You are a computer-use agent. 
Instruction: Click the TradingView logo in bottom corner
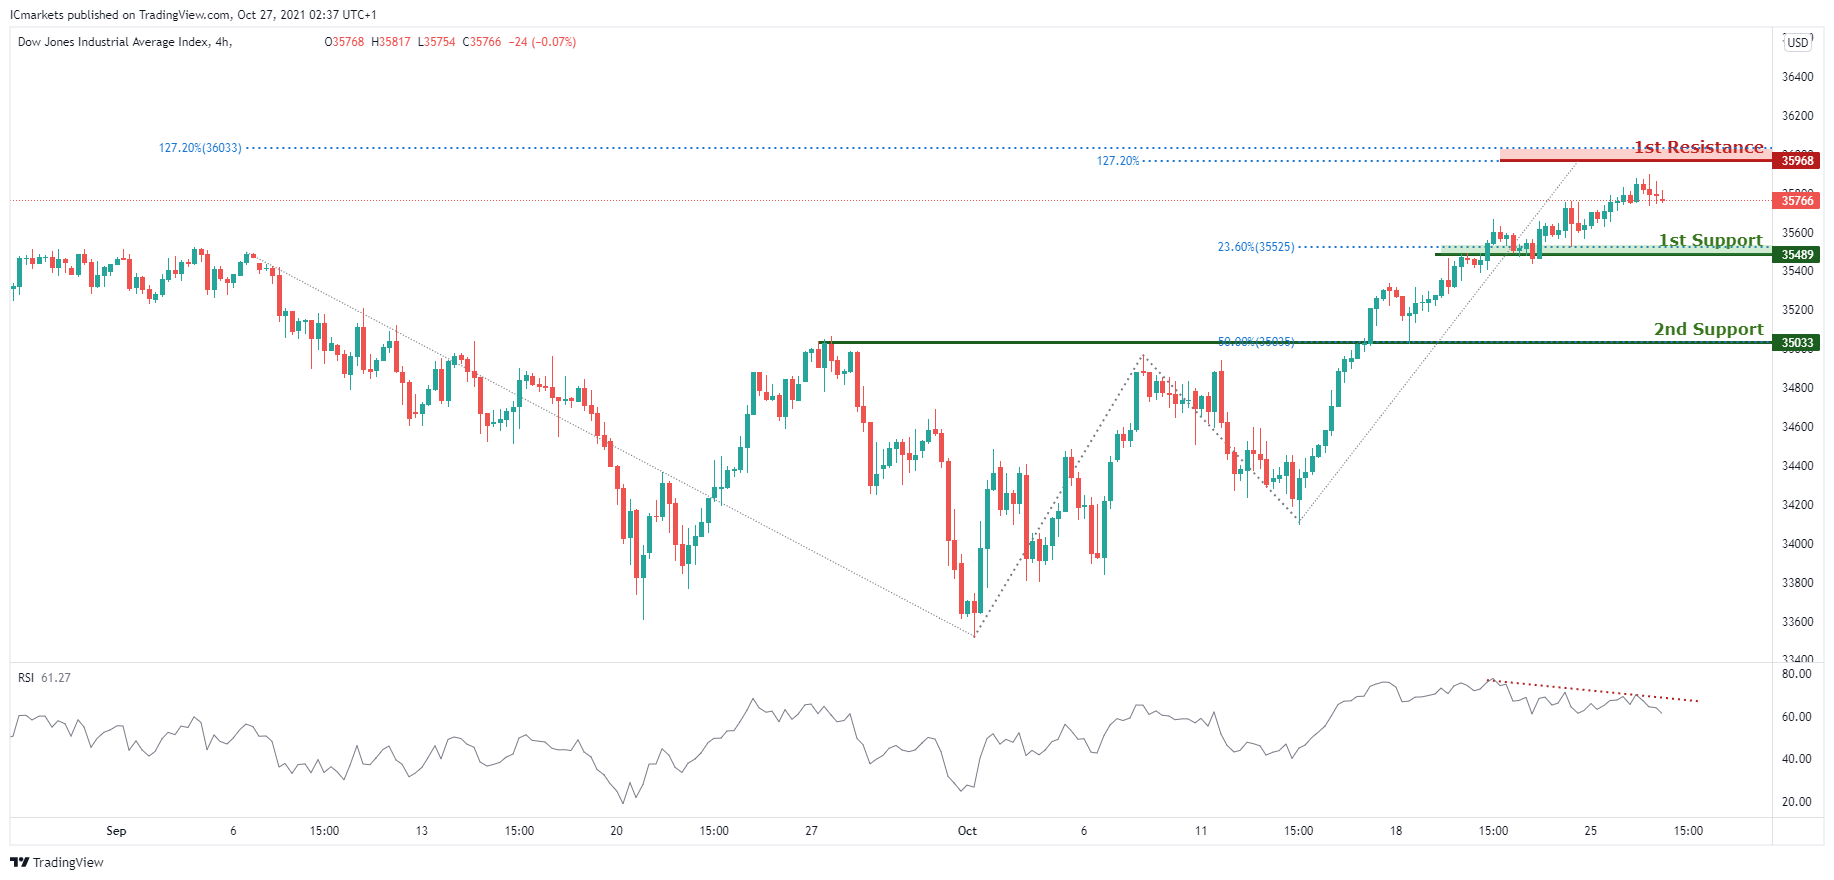[57, 862]
